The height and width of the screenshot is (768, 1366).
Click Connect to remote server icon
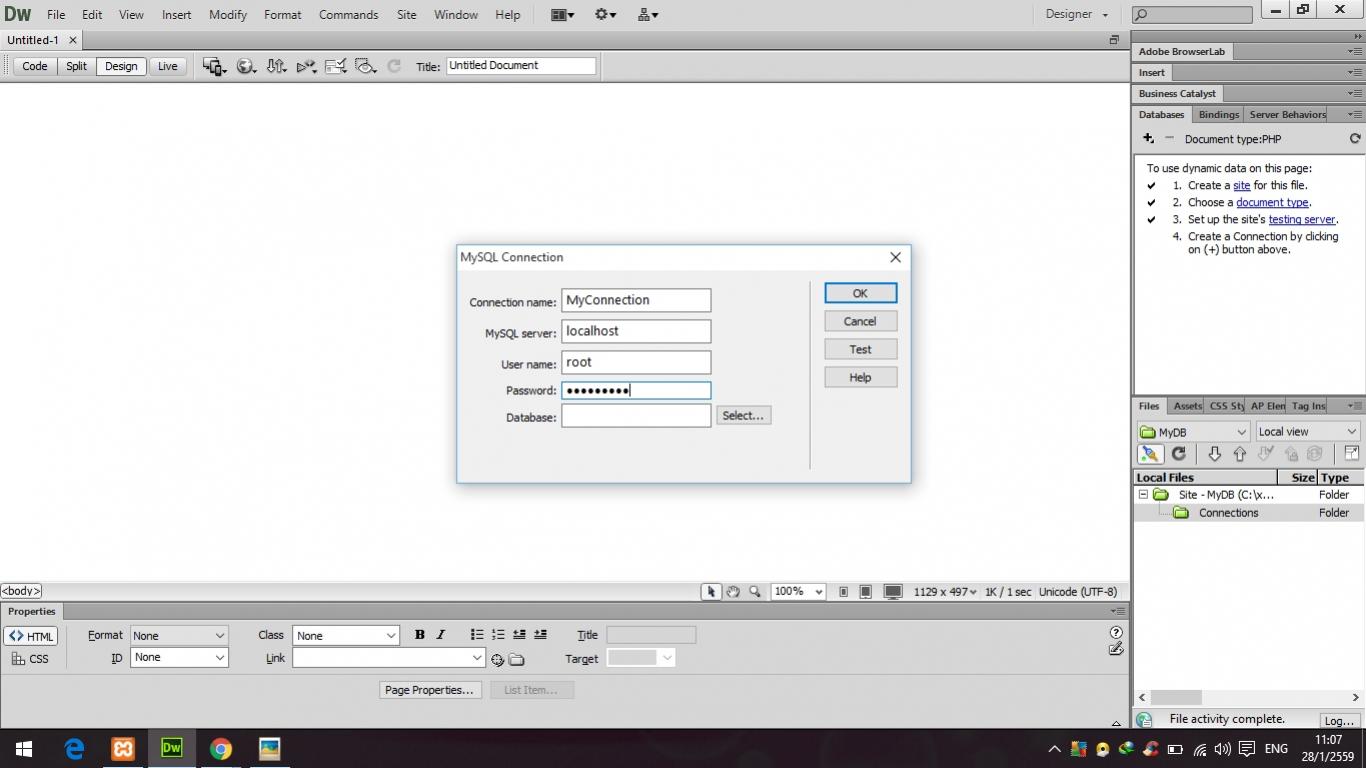click(x=1150, y=454)
